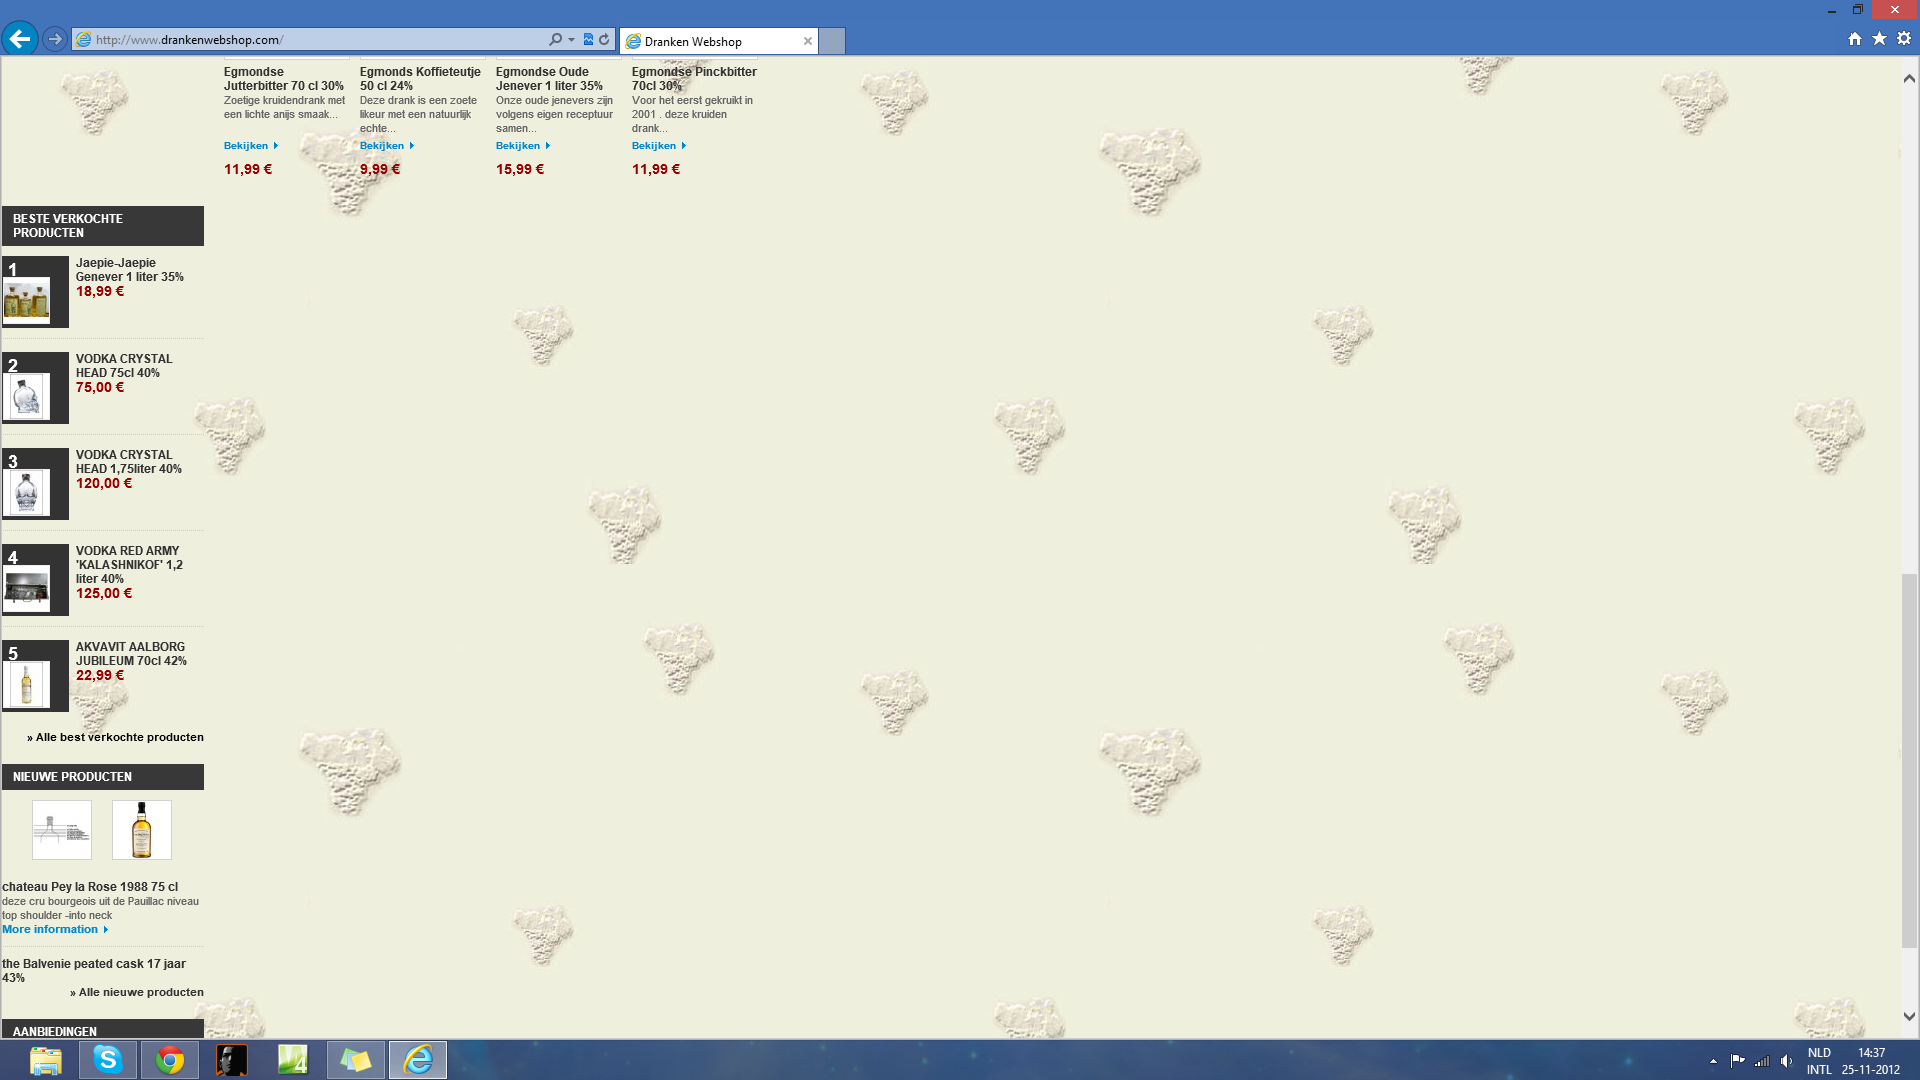Open the Tools gear icon
1920x1080 pixels.
(1904, 39)
